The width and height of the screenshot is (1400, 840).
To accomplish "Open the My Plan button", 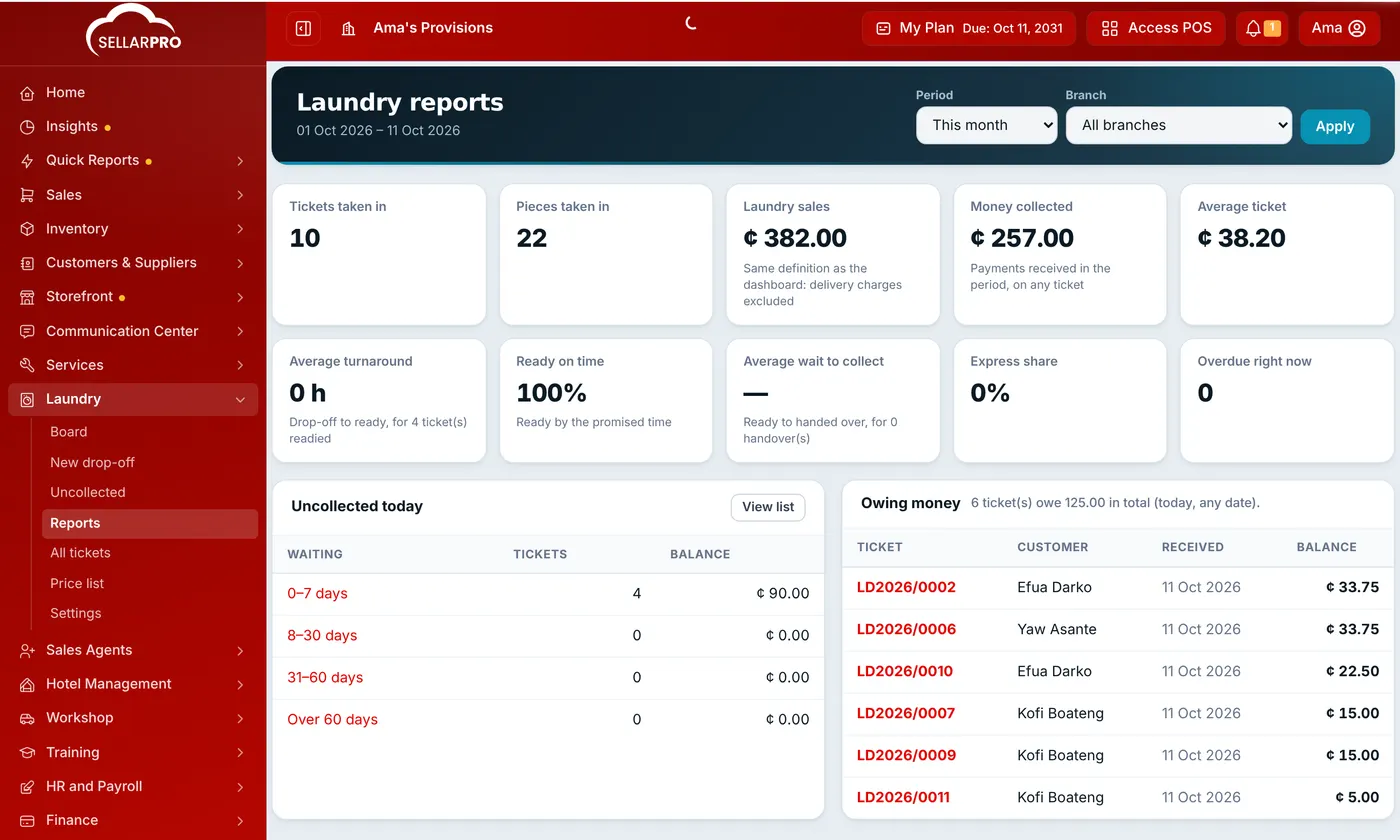I will 969,28.
